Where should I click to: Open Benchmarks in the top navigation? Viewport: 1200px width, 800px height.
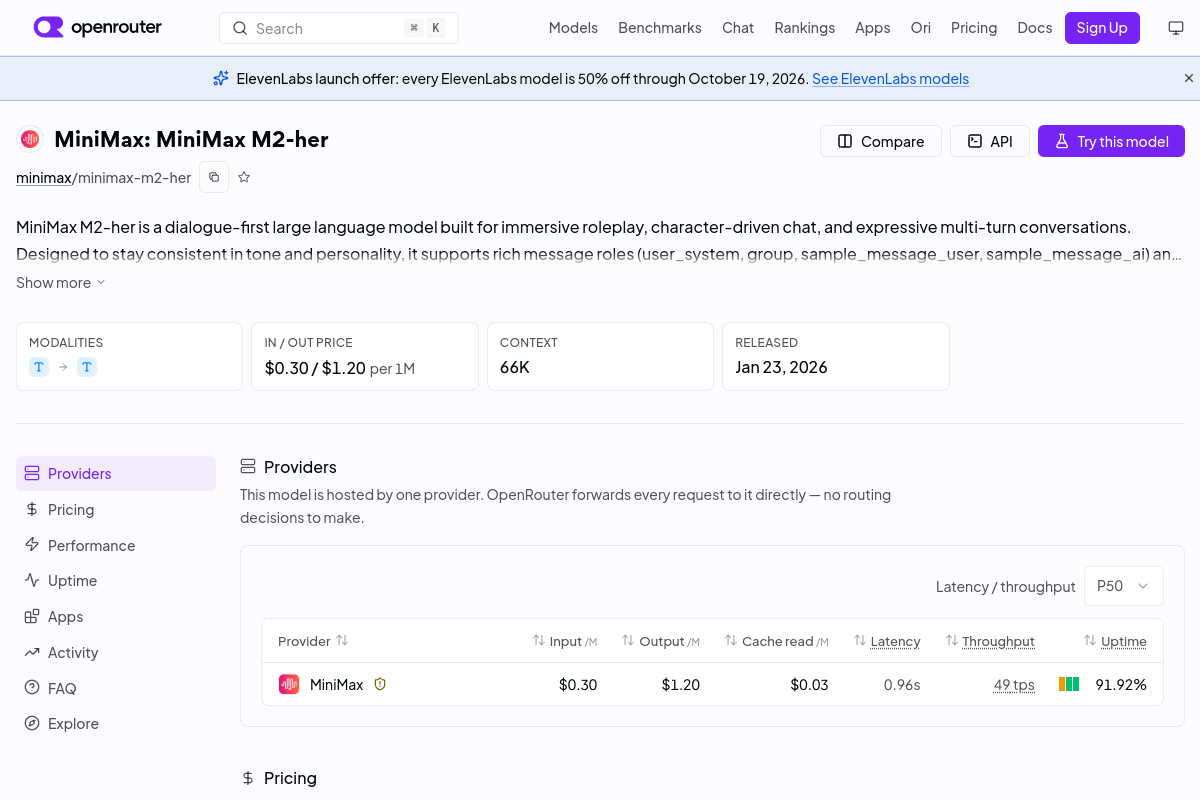[660, 28]
